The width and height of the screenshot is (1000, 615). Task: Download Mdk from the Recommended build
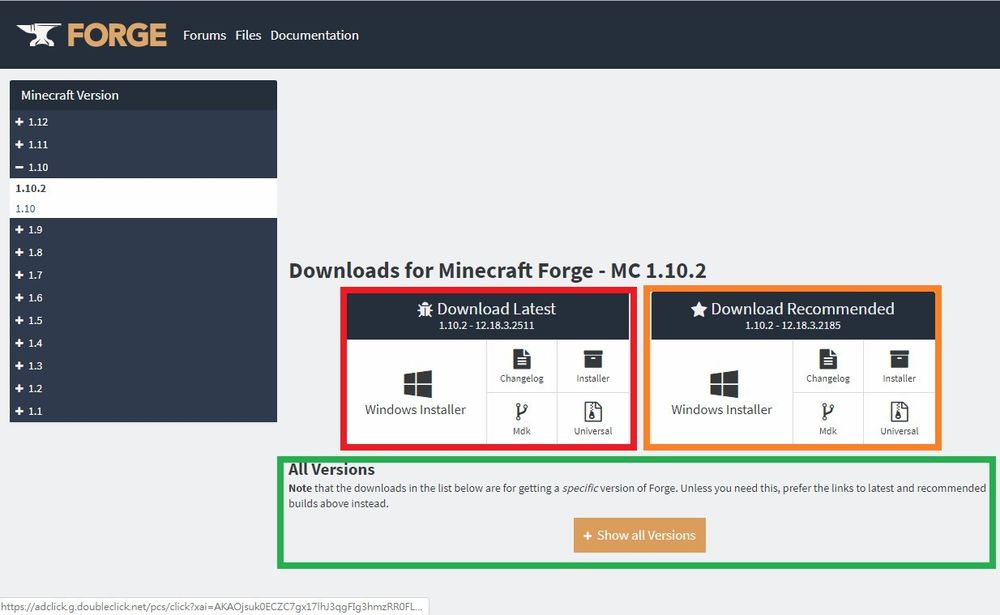(x=827, y=411)
